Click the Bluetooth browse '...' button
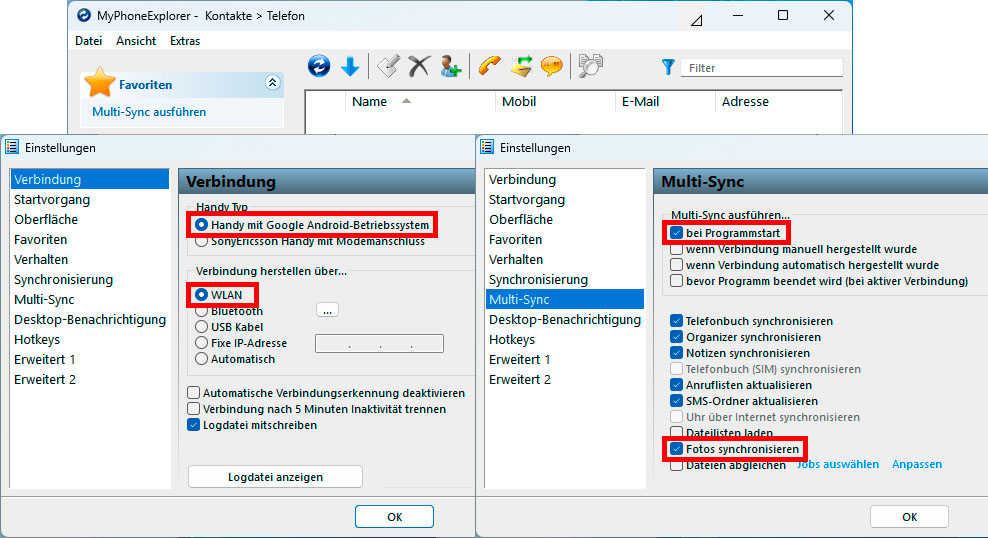988x538 pixels. click(x=327, y=310)
